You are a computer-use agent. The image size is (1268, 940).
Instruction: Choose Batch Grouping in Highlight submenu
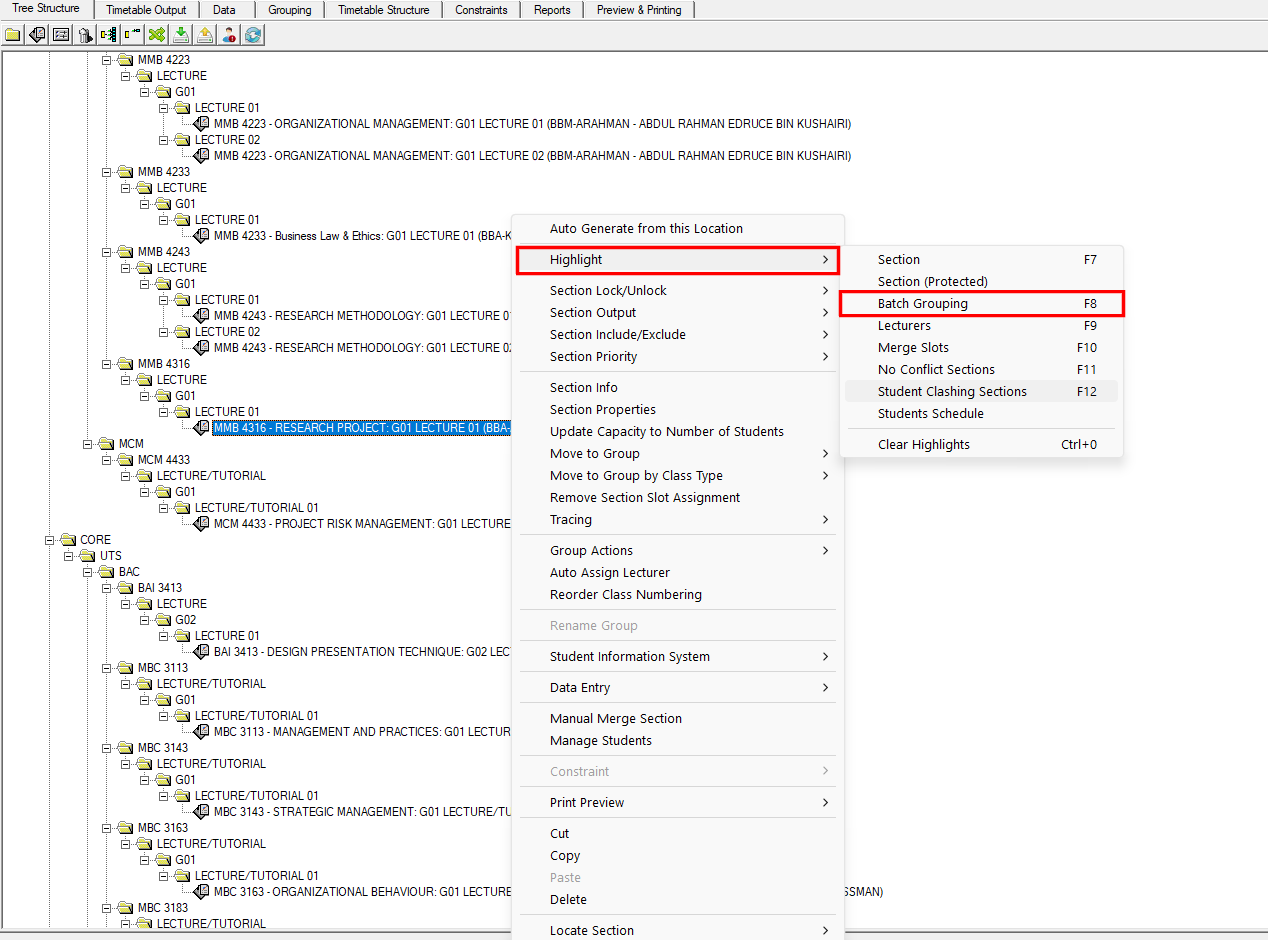[981, 303]
